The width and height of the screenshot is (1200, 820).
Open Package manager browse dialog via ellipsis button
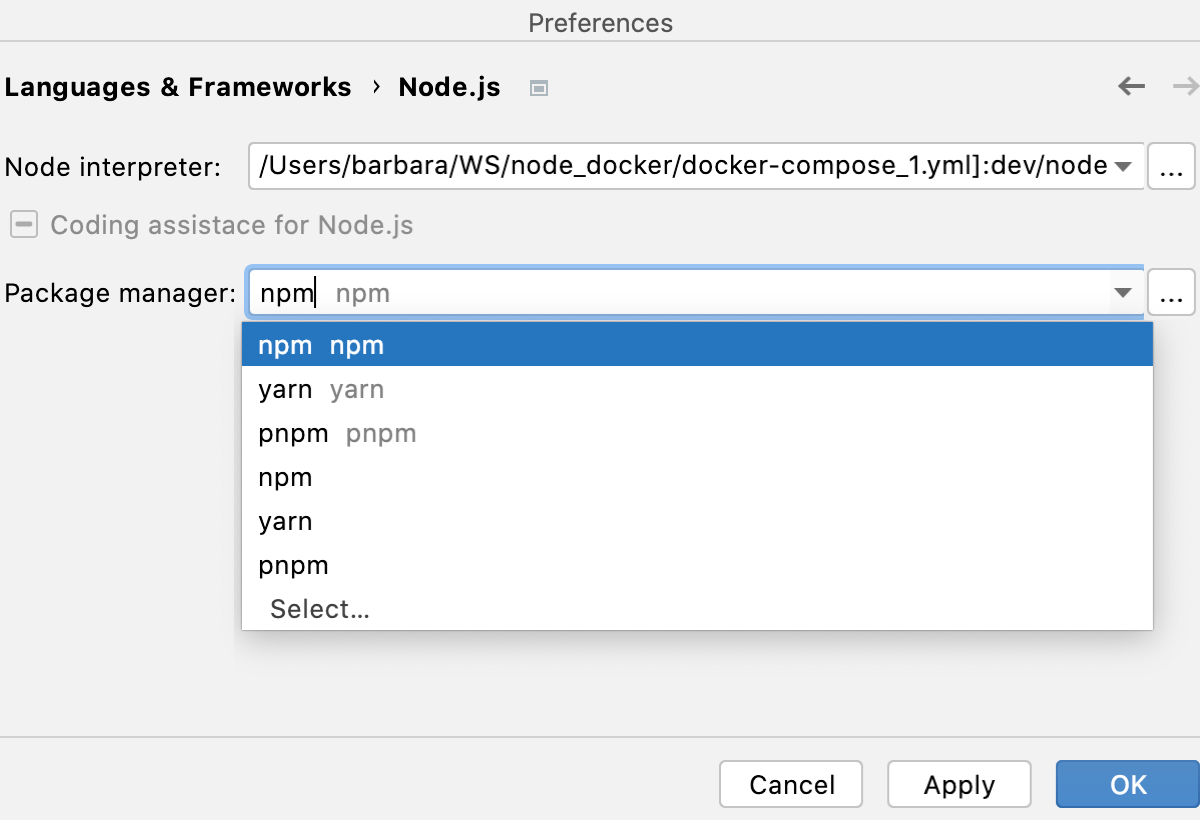1172,292
